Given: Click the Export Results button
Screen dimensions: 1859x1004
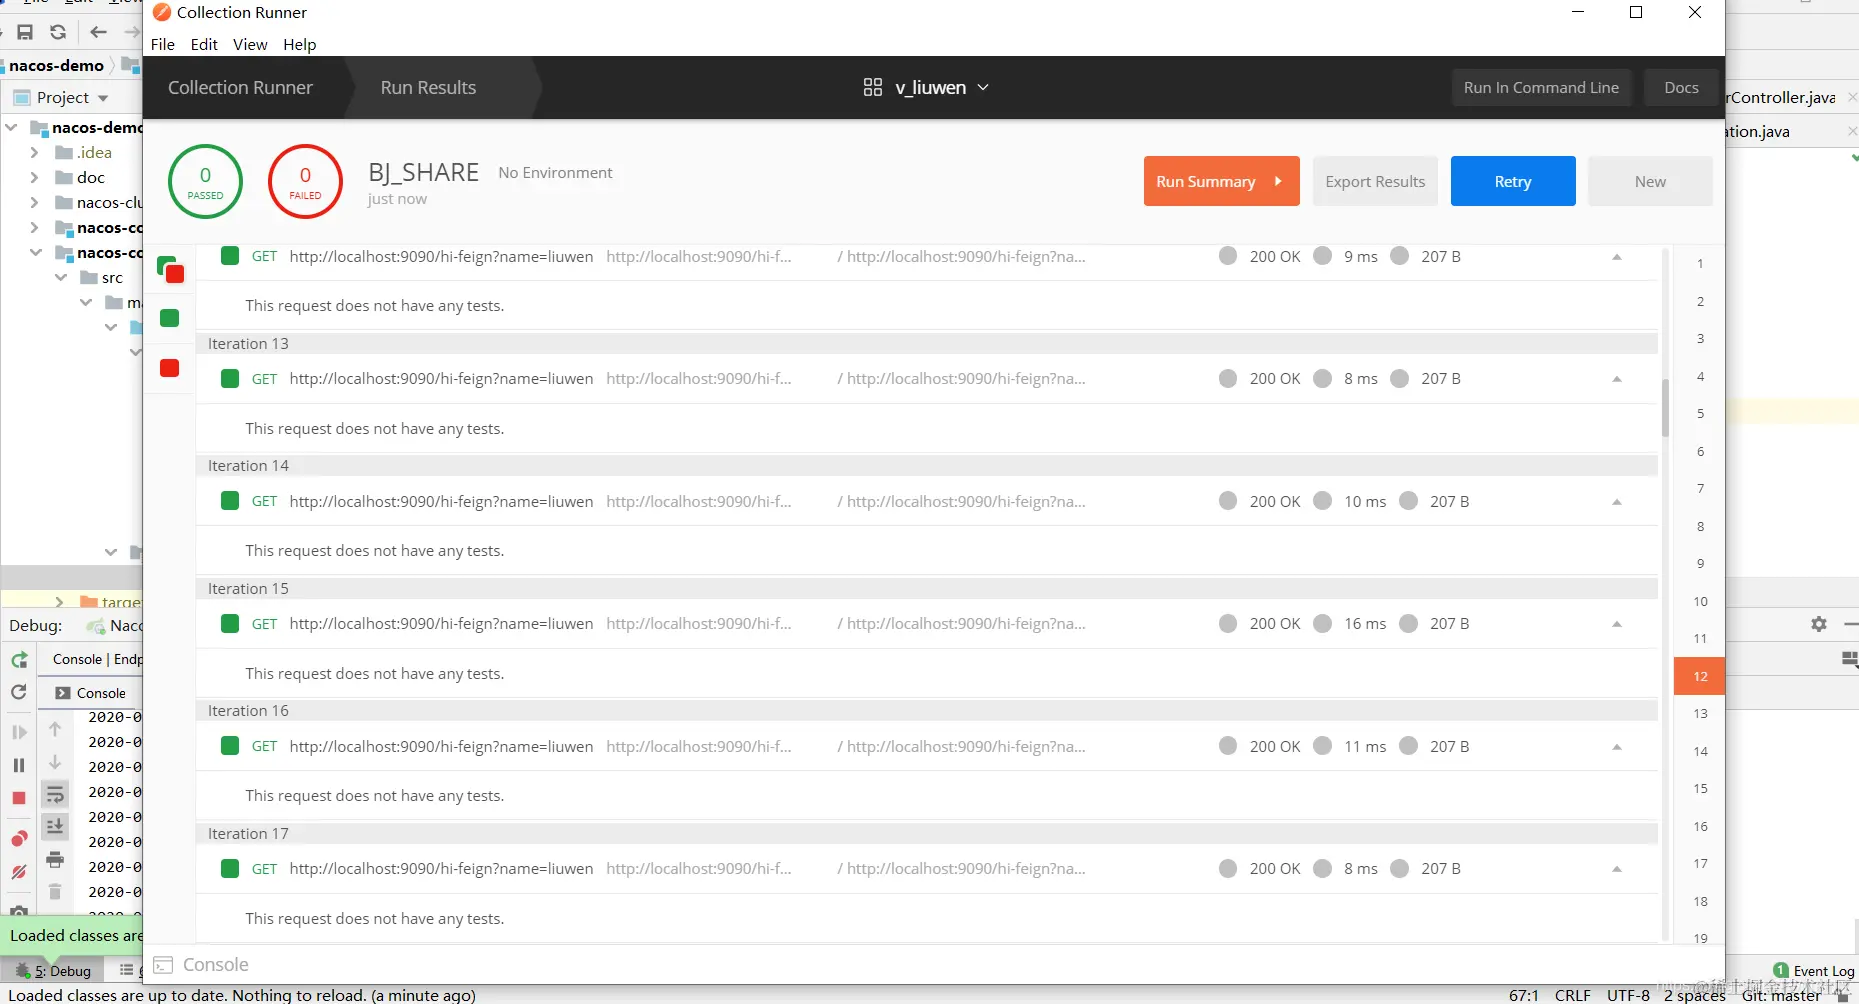Looking at the screenshot, I should (1375, 181).
